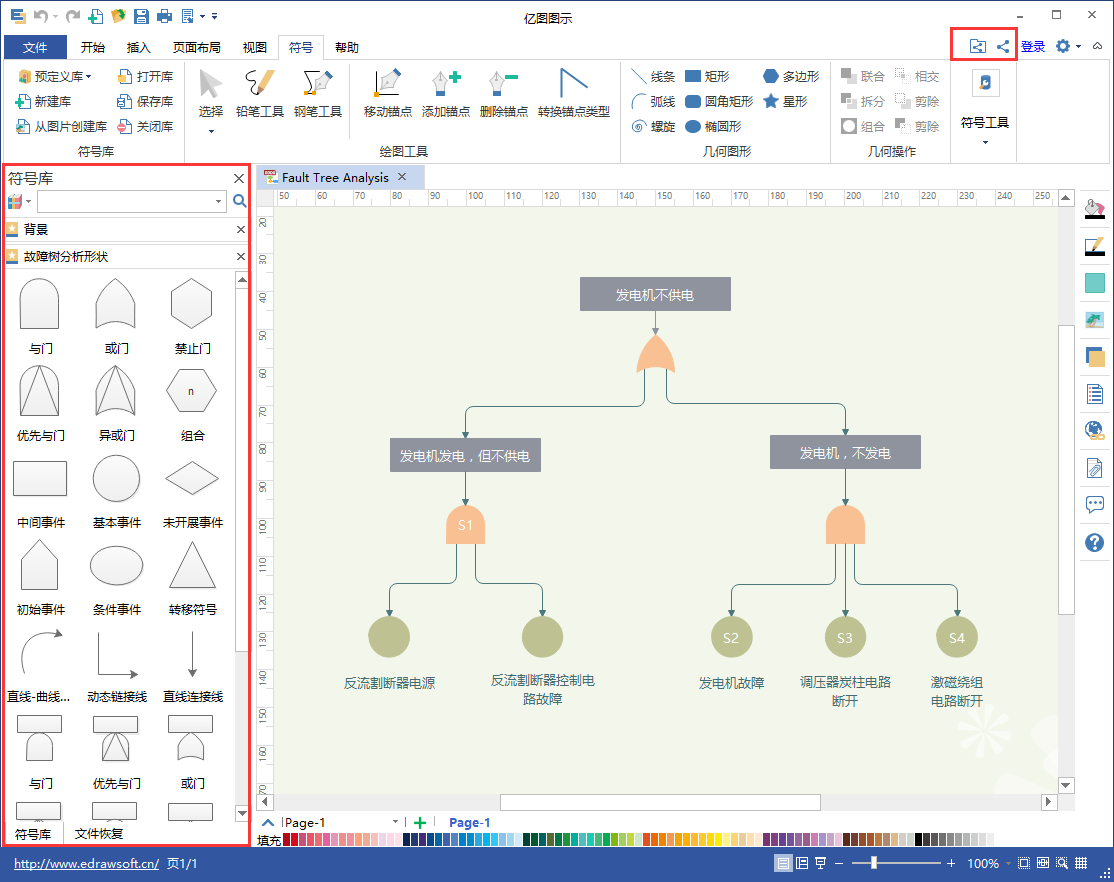Click 保存库 in the ribbon
Viewport: 1114px width, 882px height.
point(145,102)
